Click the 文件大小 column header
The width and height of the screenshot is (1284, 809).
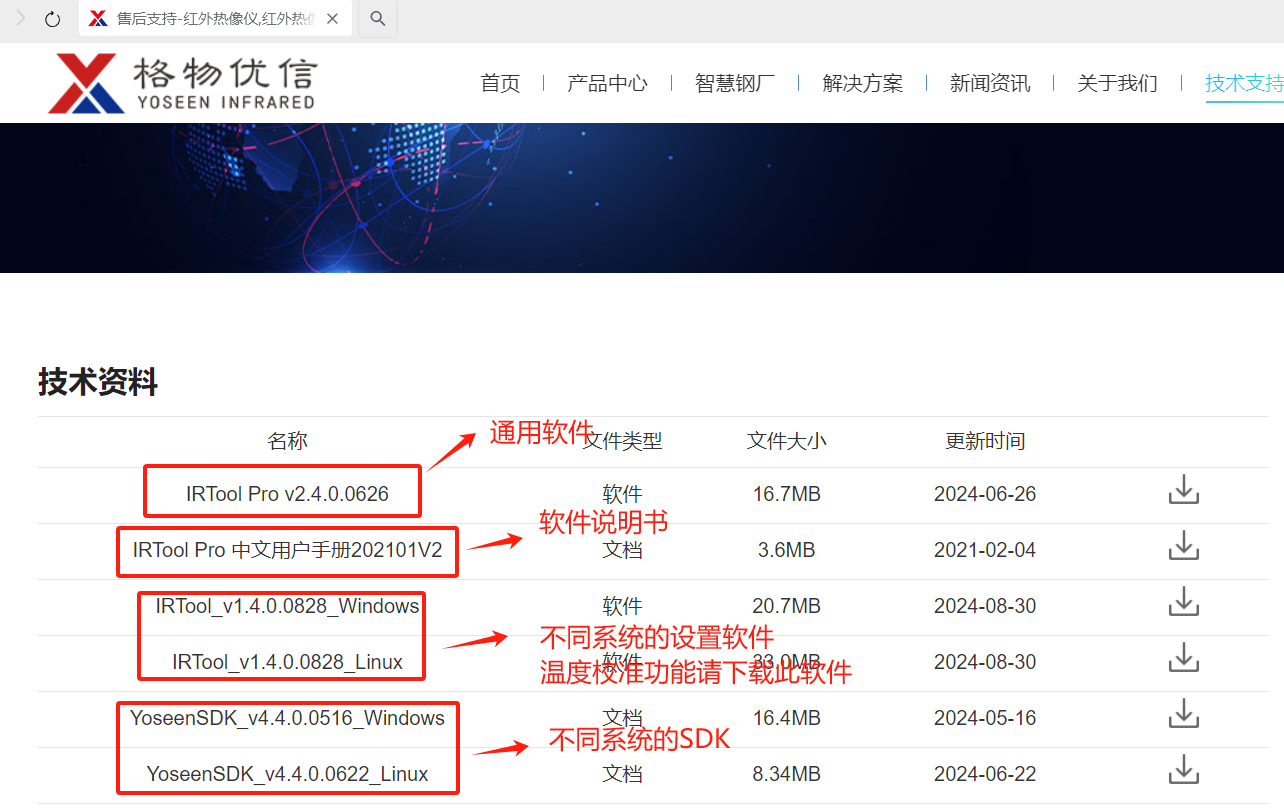(786, 441)
